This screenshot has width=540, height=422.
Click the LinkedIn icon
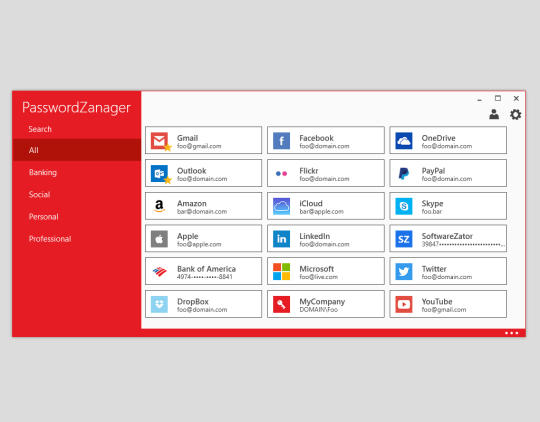coord(281,239)
